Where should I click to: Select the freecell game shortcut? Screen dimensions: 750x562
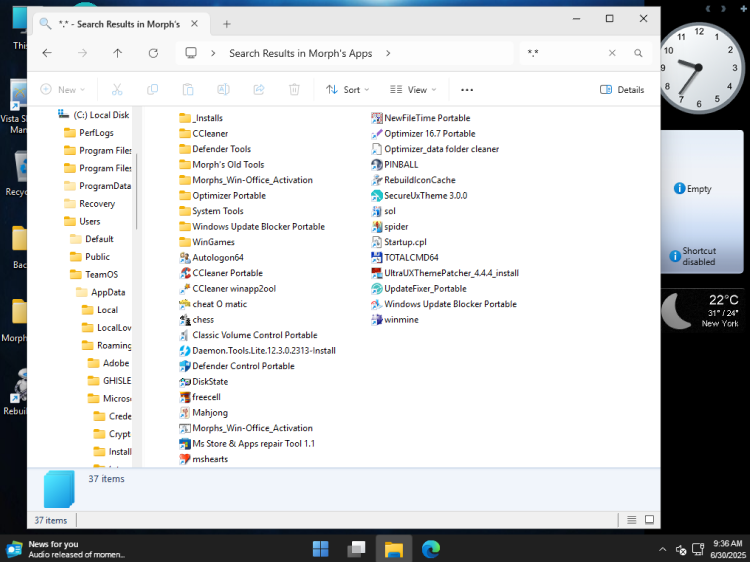pos(200,397)
